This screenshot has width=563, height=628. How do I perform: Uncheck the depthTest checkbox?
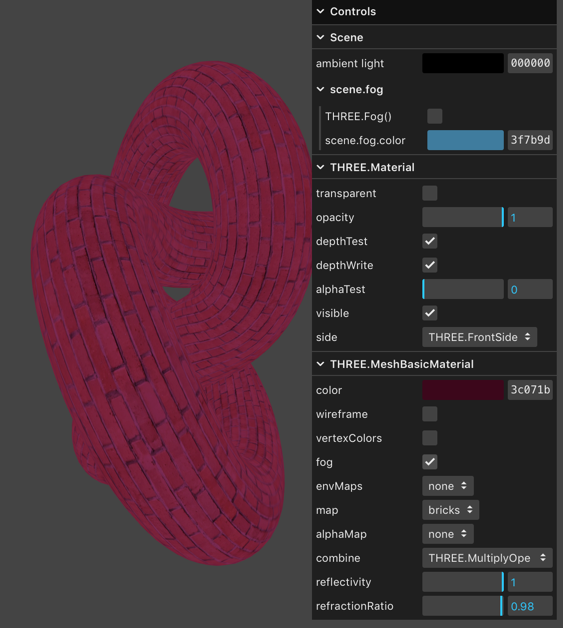click(430, 241)
